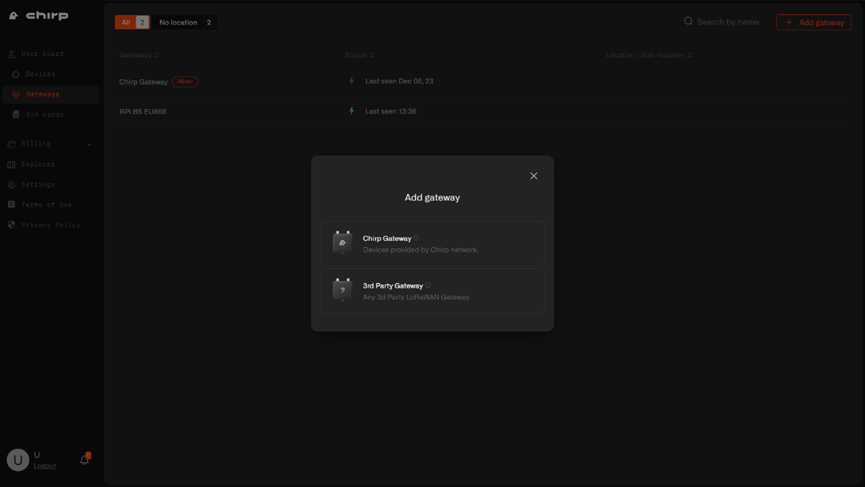Click the Search by name field
The height and width of the screenshot is (487, 865).
(728, 22)
